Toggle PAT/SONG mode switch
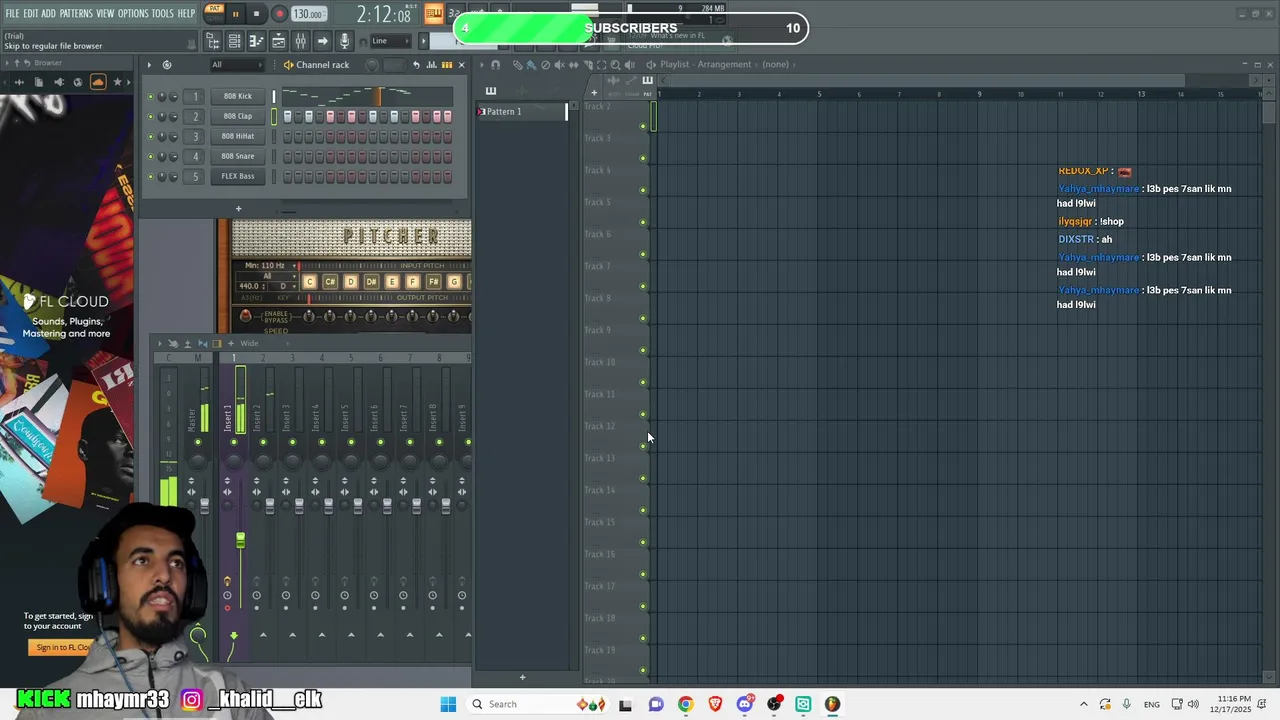Screen dimensions: 1280x720 tap(214, 13)
